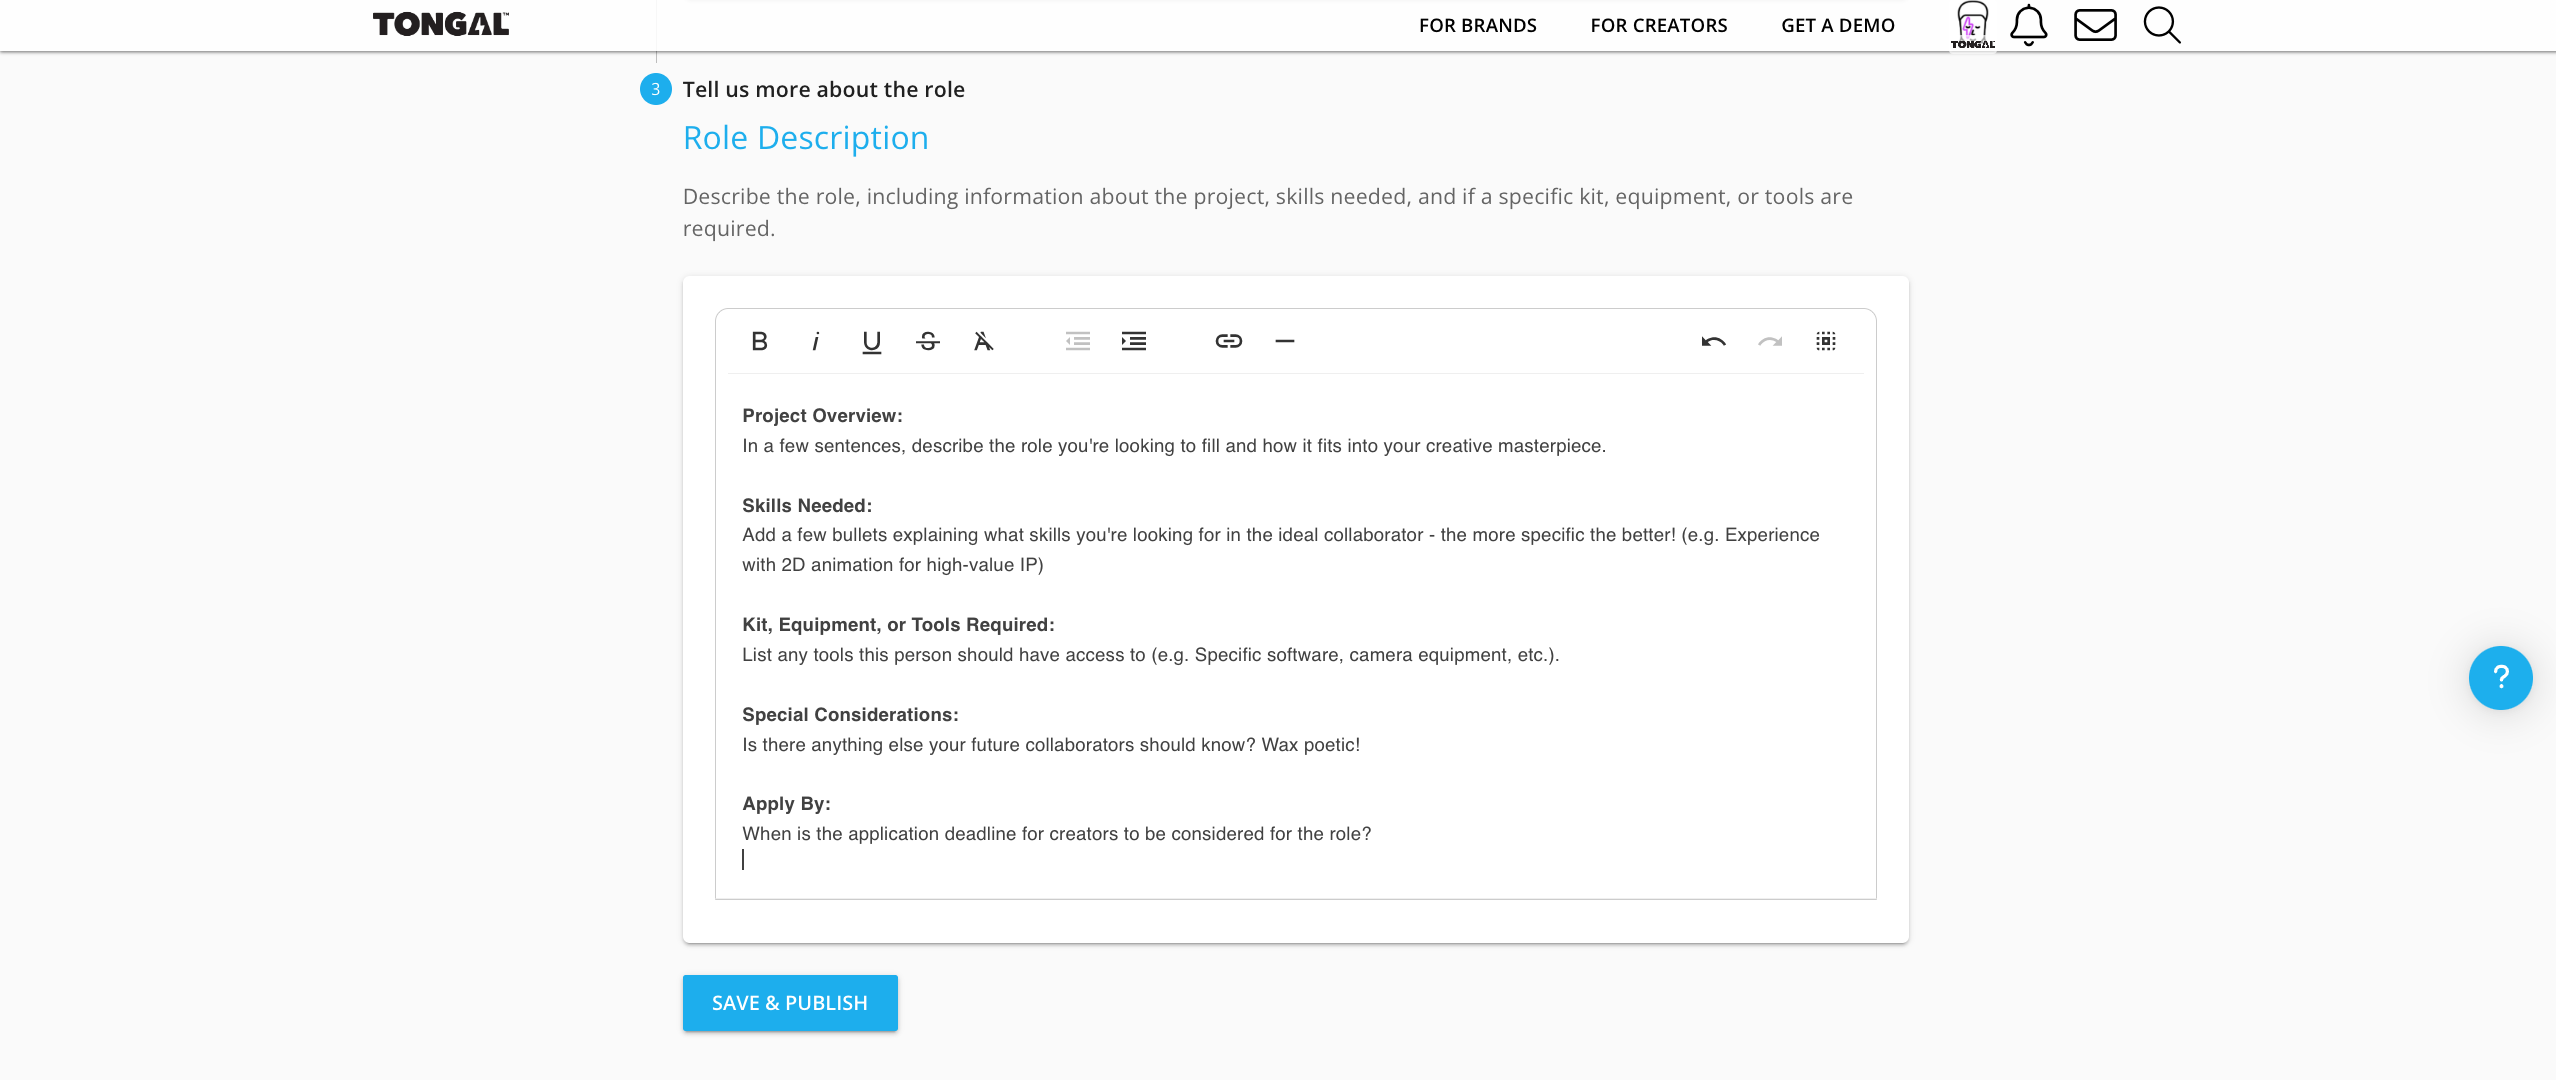
Task: Insert a horizontal rule line
Action: [1284, 341]
